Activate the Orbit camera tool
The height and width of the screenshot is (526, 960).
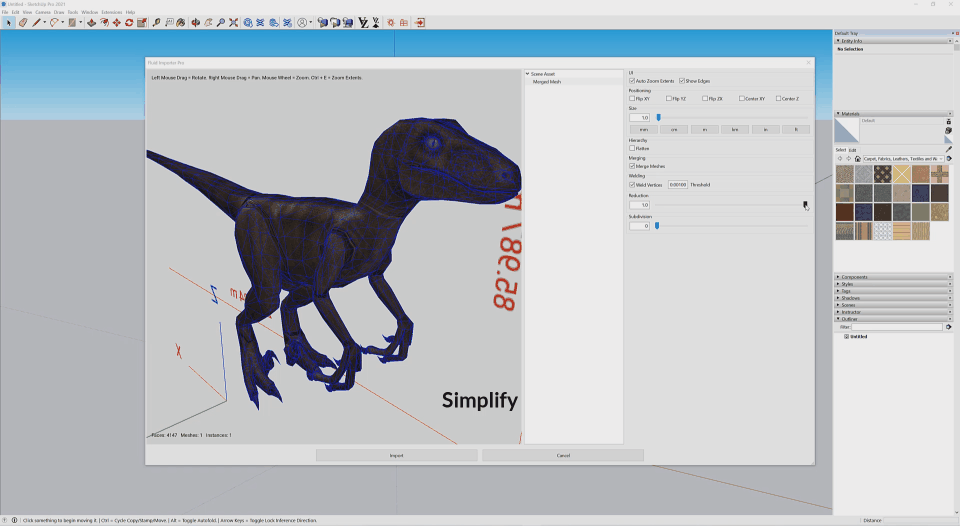point(195,23)
